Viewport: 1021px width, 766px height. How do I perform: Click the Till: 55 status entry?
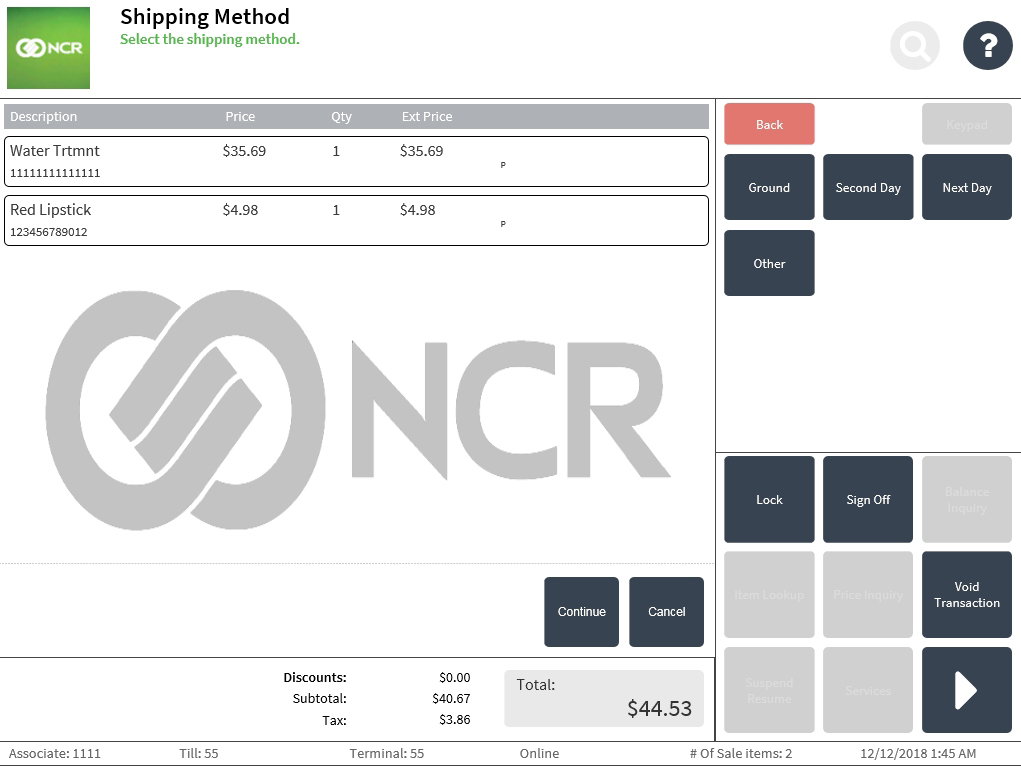tap(199, 754)
